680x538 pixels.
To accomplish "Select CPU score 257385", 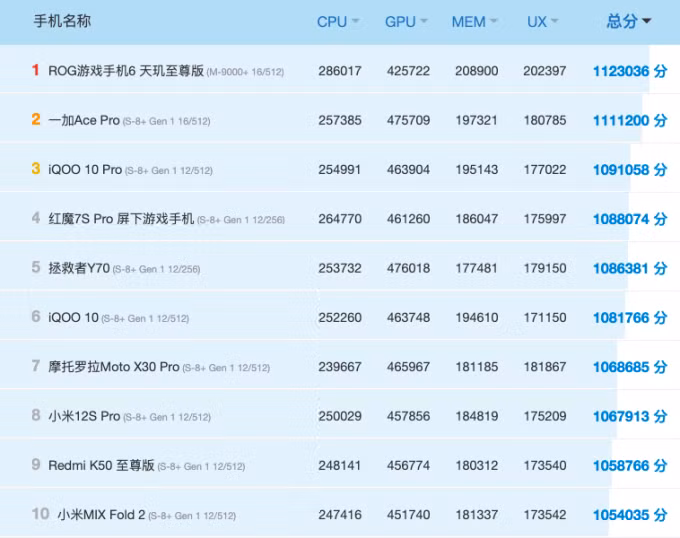I will coord(340,120).
